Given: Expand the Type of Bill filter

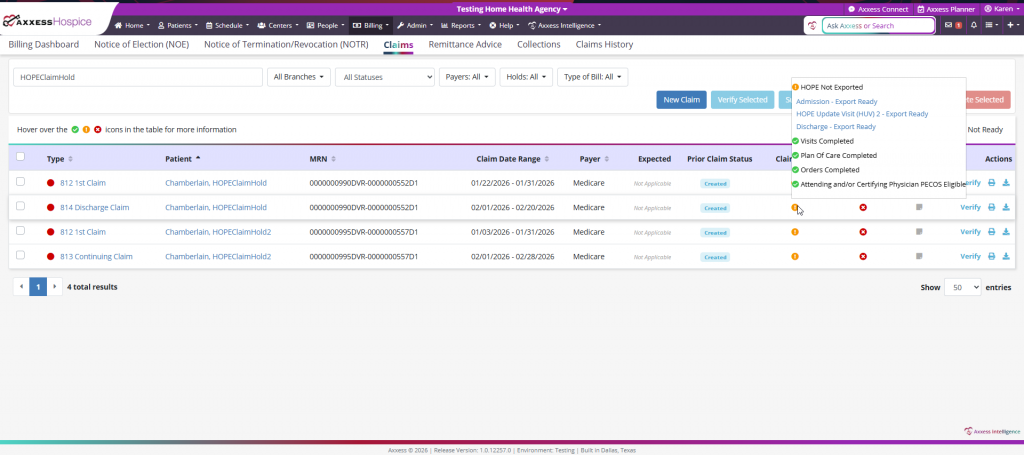Looking at the screenshot, I should click(592, 77).
